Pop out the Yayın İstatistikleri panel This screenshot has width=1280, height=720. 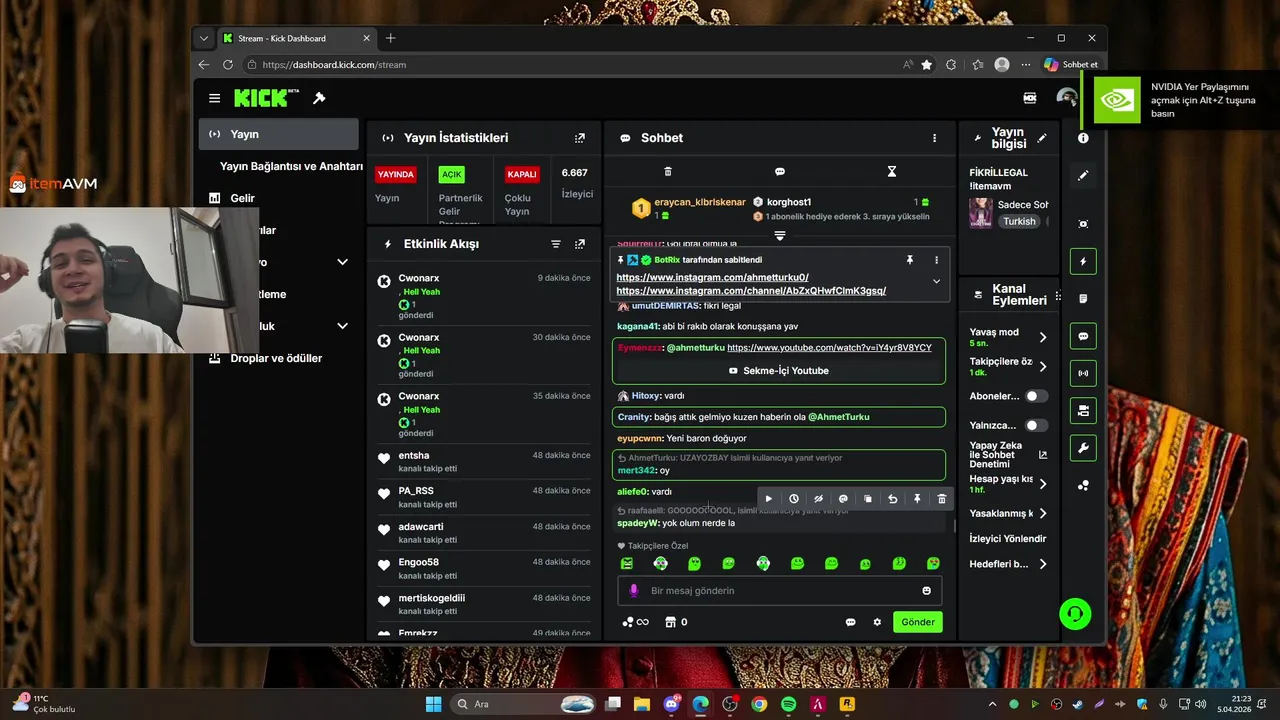point(580,138)
